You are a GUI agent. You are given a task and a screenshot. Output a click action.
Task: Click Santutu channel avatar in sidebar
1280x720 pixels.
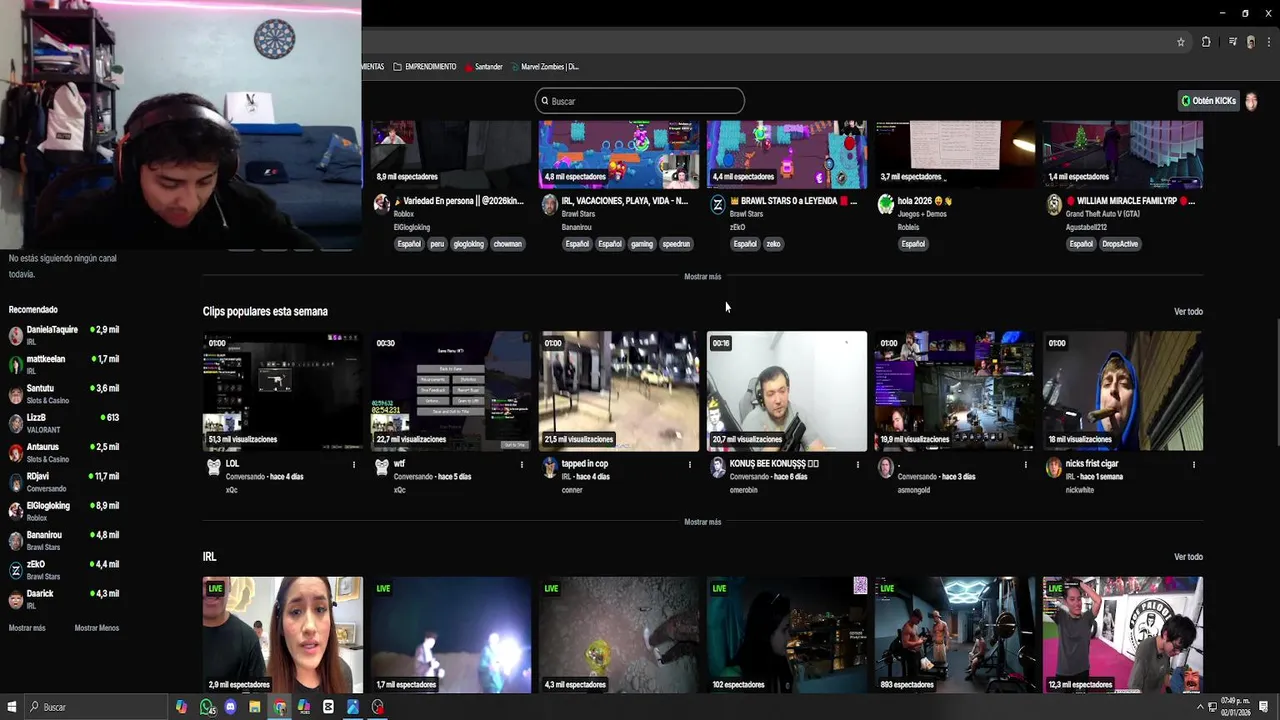coord(16,394)
